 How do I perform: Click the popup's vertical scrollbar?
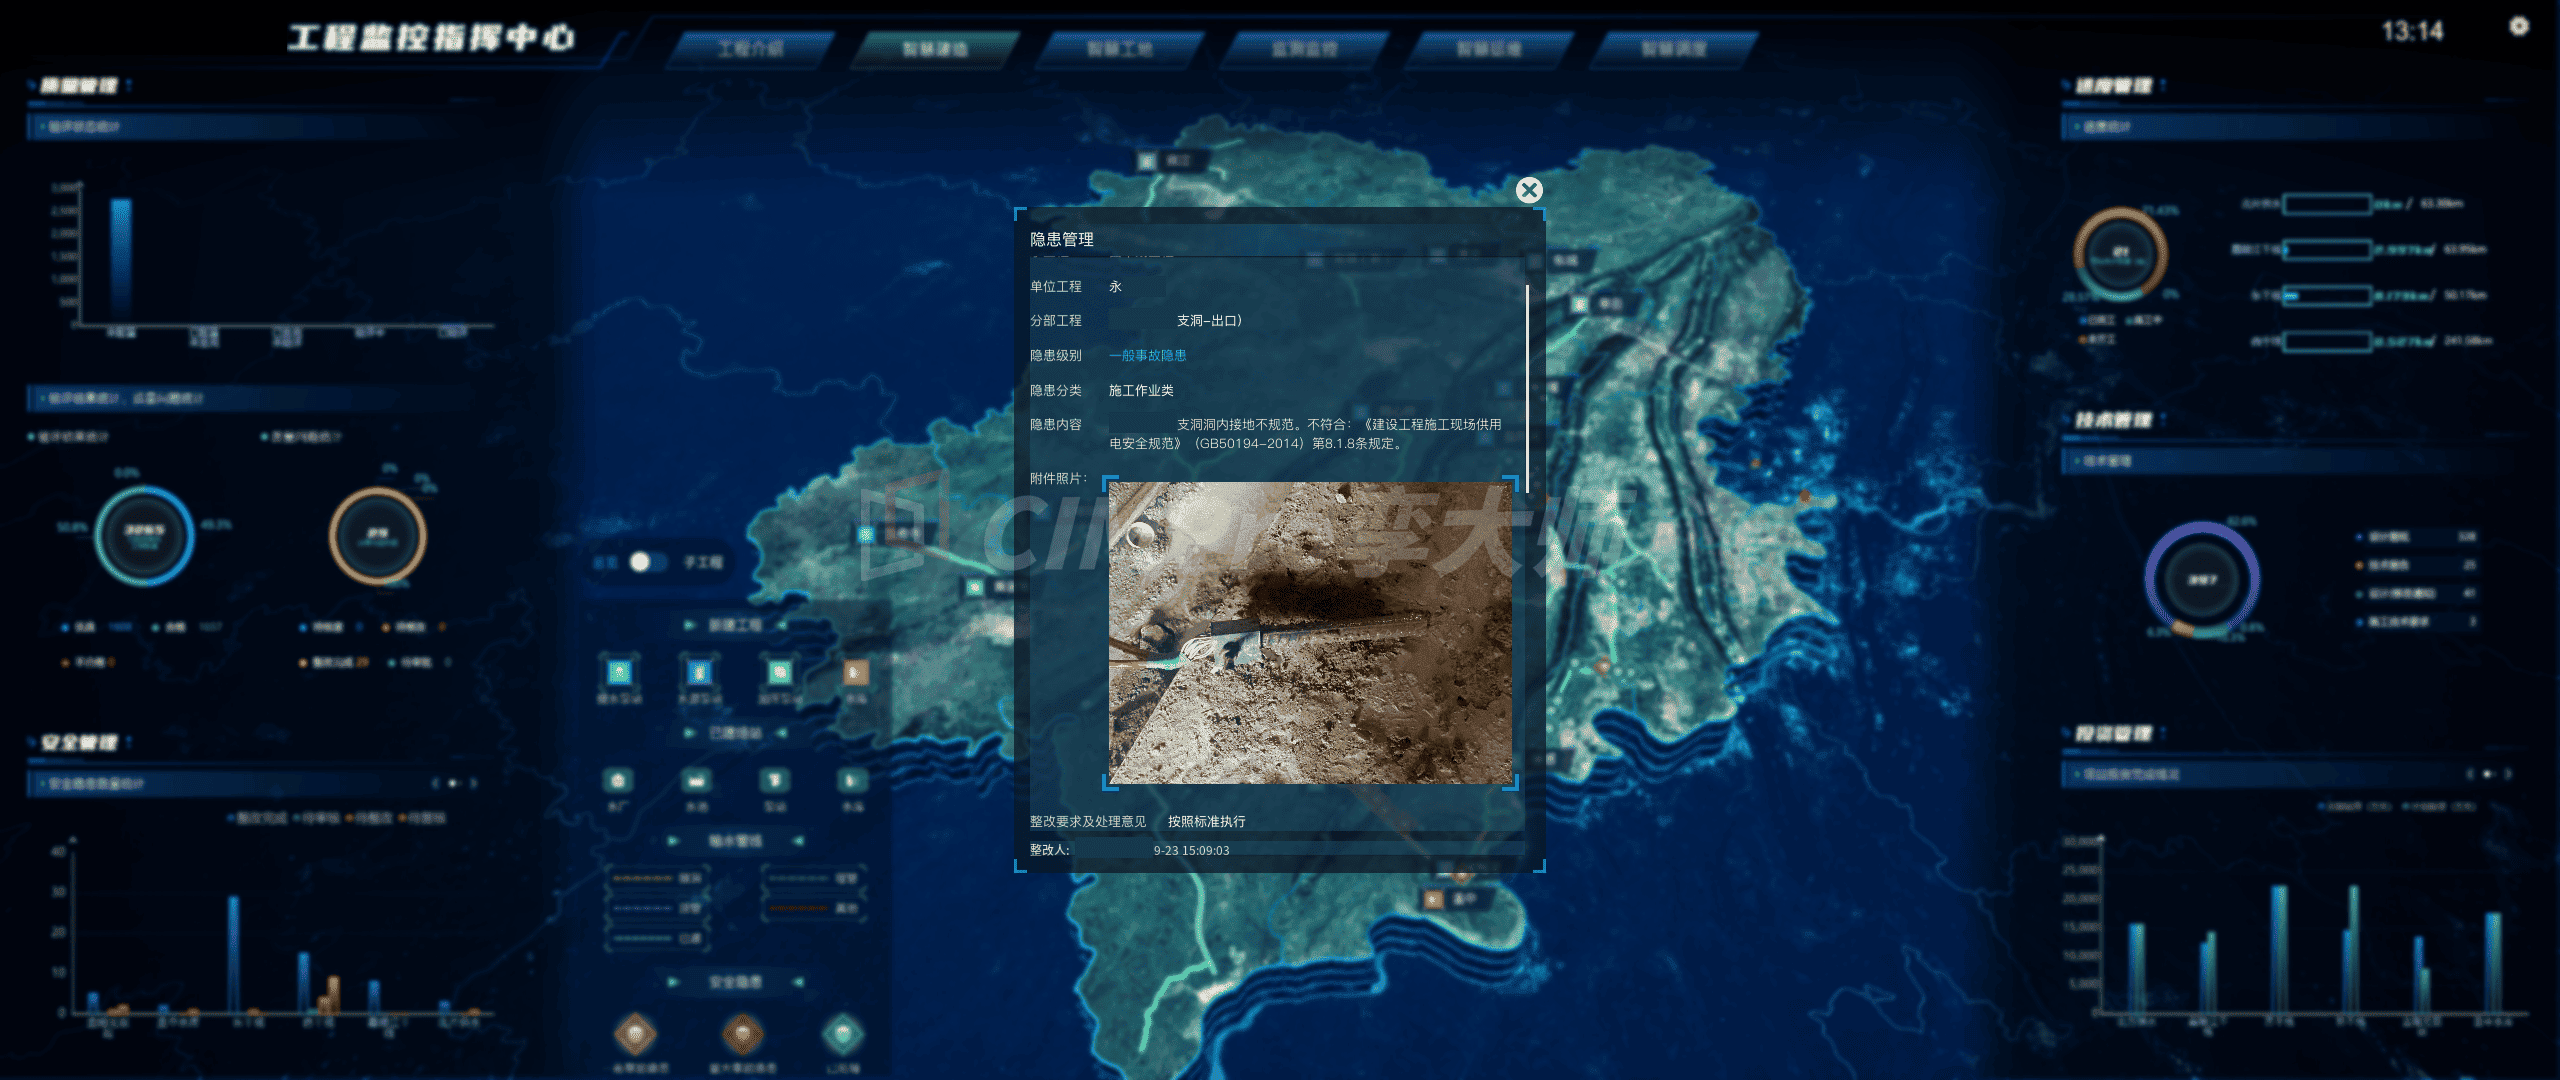[x=1527, y=390]
